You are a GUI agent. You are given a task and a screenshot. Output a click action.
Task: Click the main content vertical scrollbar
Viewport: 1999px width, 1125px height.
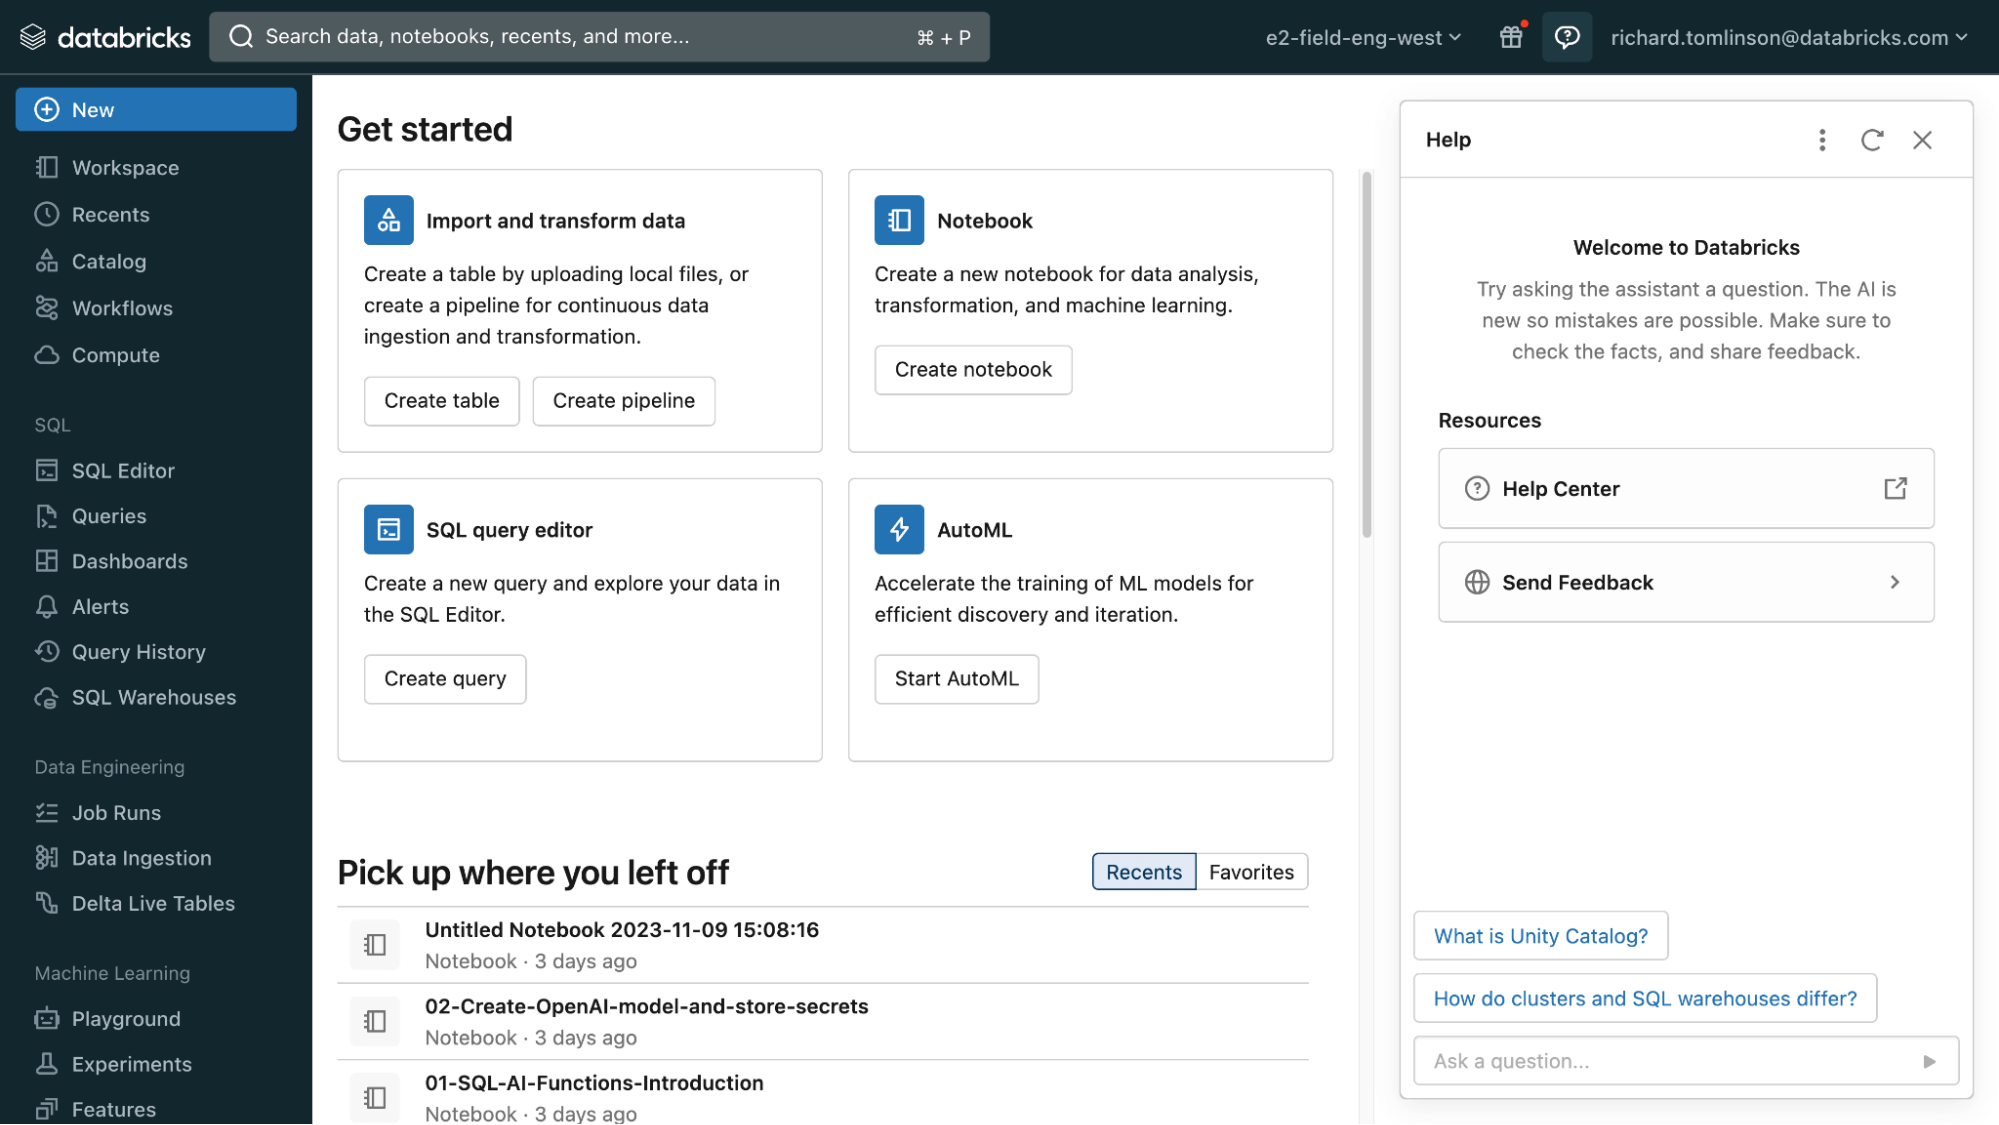point(1366,355)
